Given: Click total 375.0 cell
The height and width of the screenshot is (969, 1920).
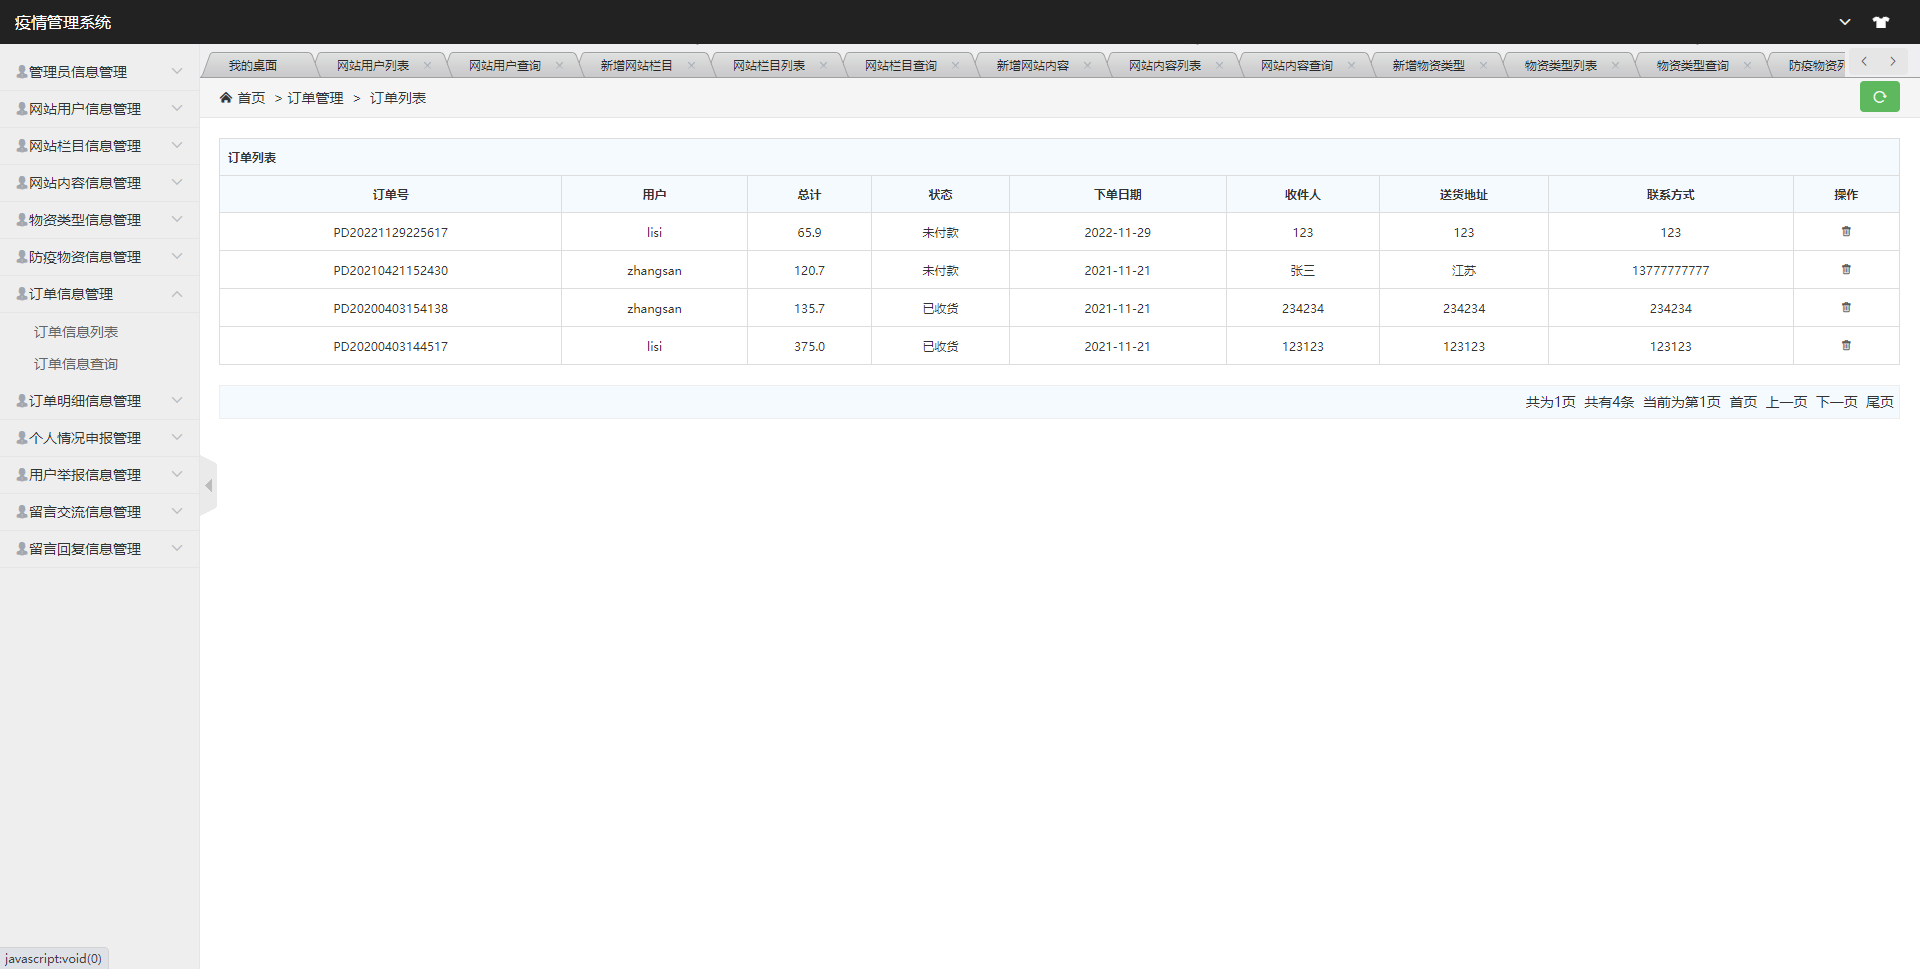Looking at the screenshot, I should tap(810, 346).
